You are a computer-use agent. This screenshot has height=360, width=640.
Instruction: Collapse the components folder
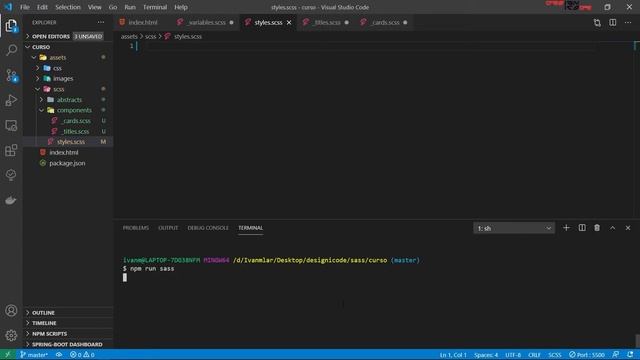(x=68, y=110)
